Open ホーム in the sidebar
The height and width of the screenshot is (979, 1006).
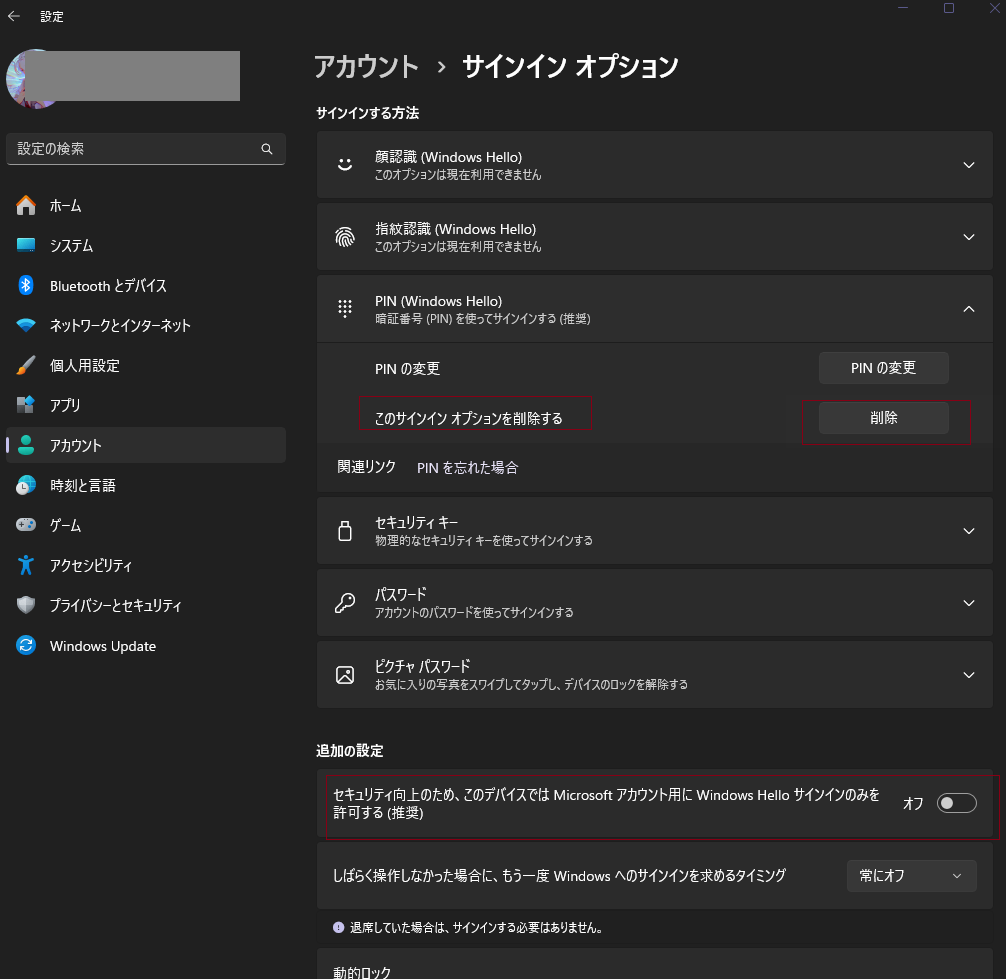(x=146, y=205)
